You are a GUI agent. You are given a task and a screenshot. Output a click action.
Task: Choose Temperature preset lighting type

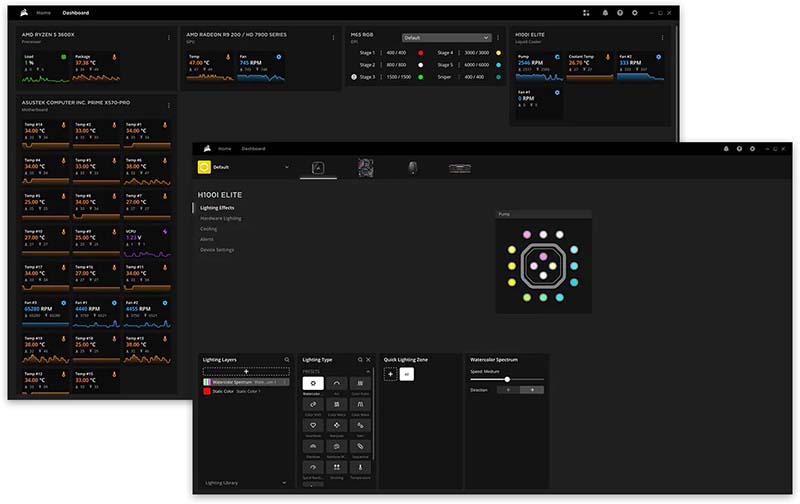pos(360,467)
